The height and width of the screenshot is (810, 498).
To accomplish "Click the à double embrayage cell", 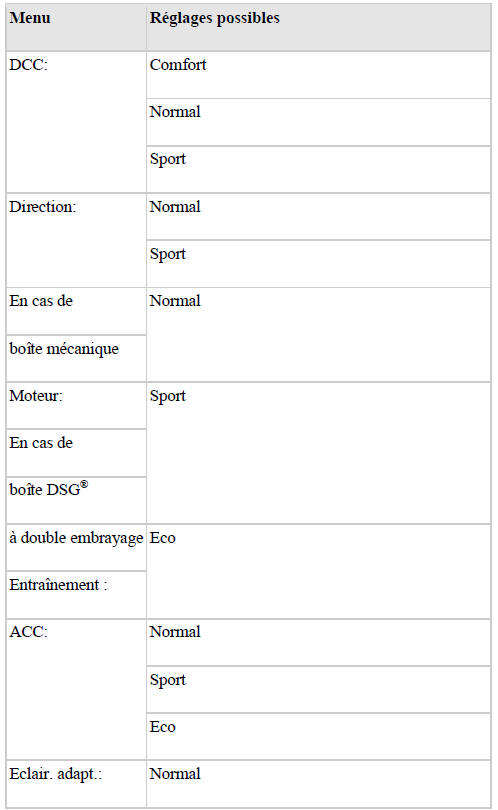I will point(76,548).
